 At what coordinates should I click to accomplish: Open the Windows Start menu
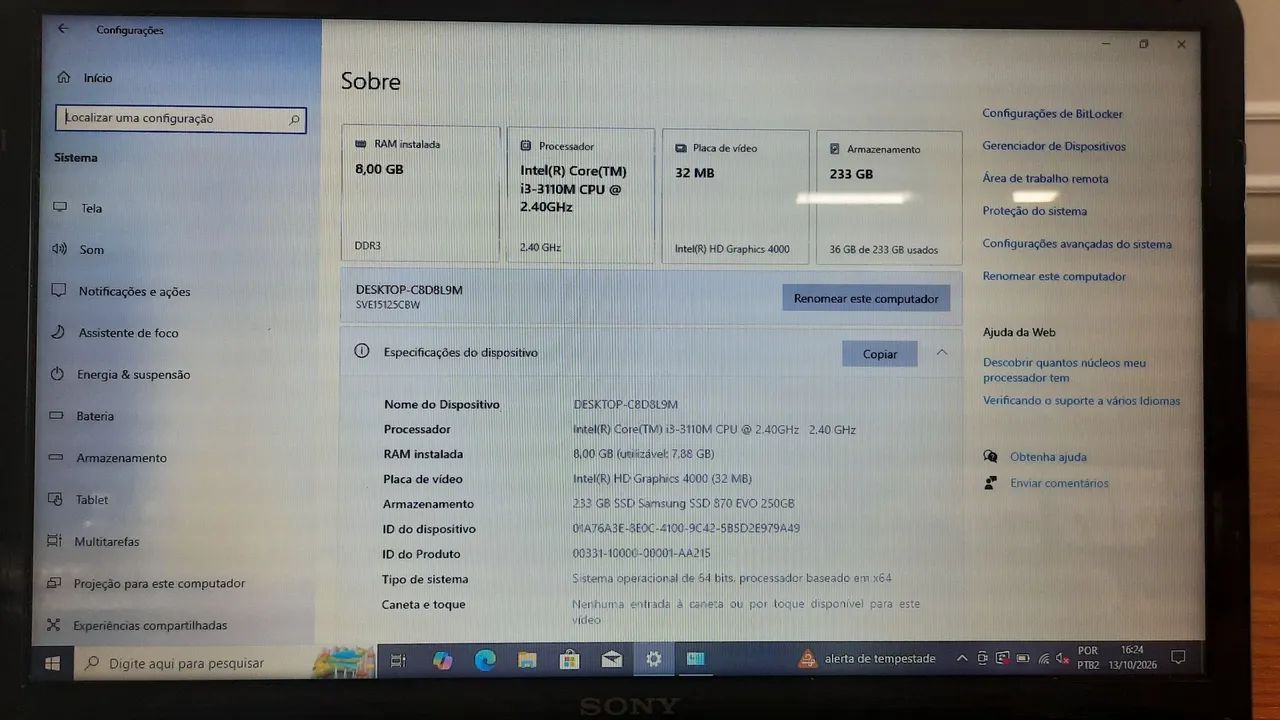coord(52,662)
